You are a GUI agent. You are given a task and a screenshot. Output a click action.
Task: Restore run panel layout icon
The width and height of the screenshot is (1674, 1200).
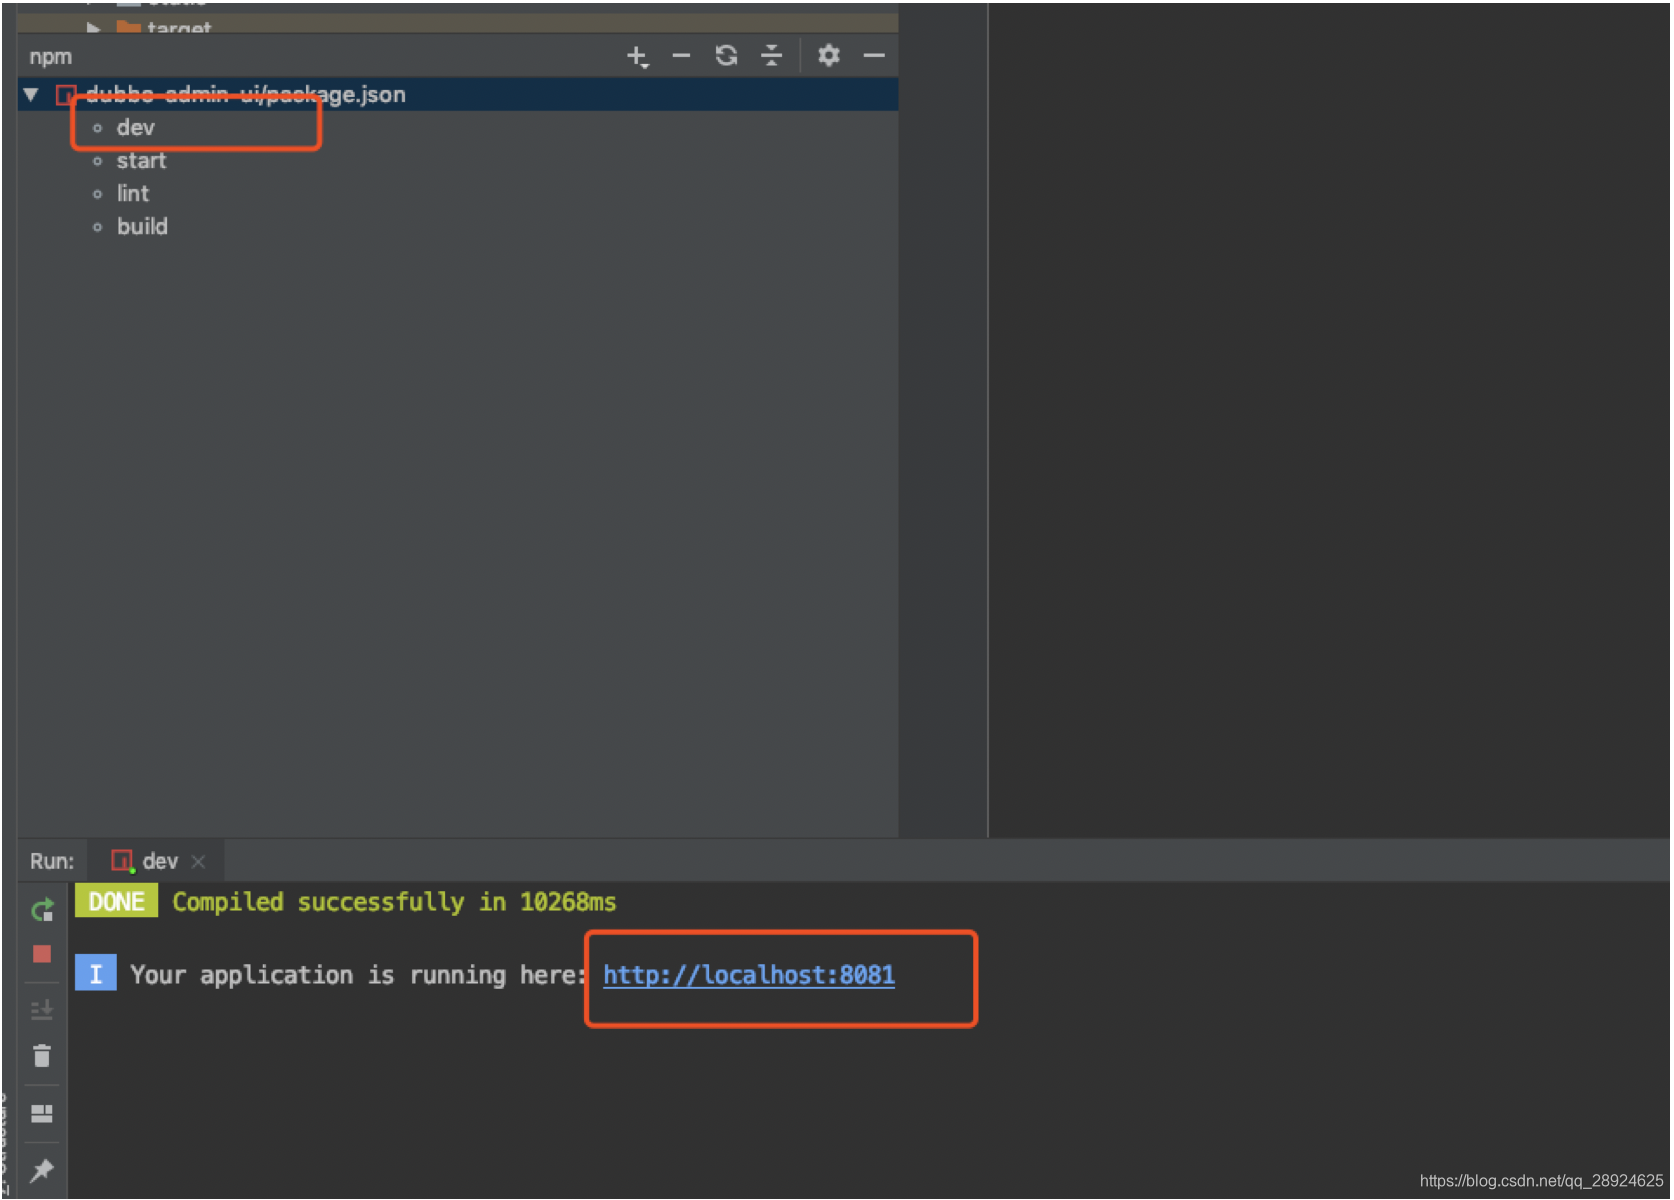click(42, 1113)
